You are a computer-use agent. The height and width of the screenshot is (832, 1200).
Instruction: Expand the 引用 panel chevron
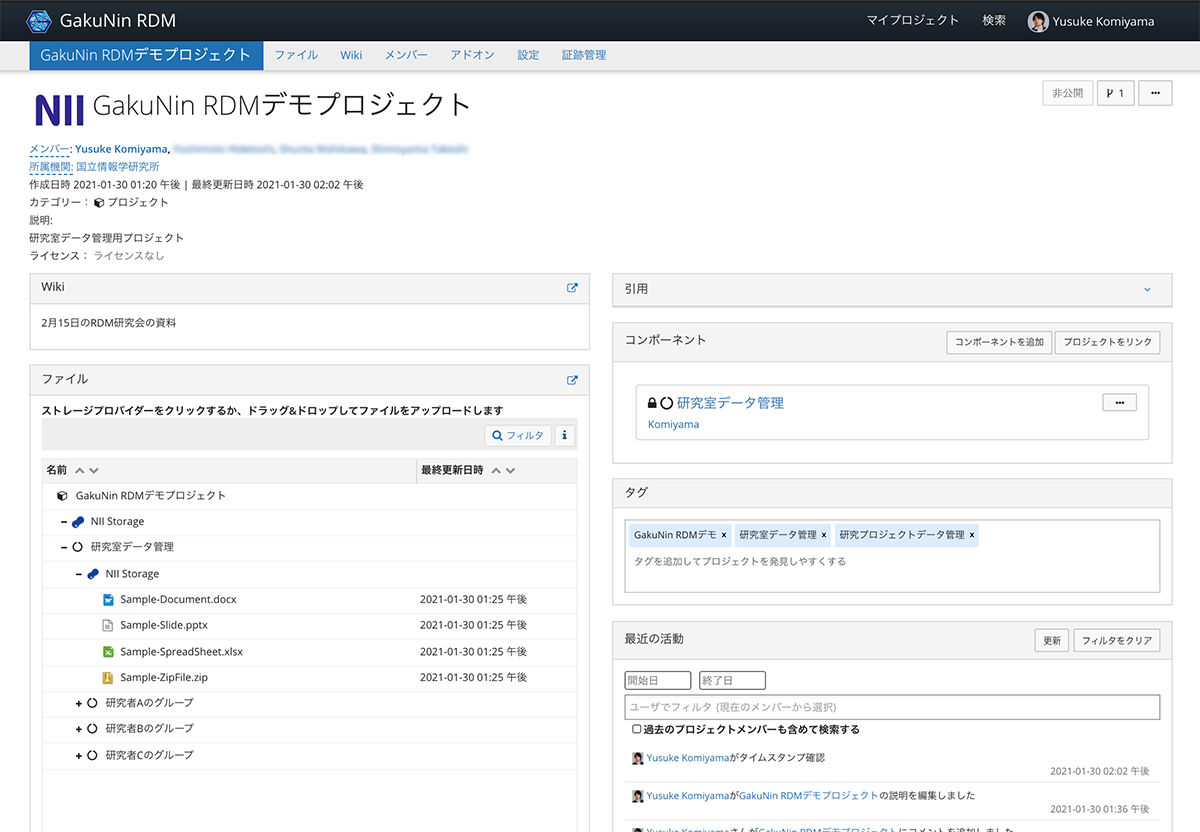[1147, 289]
